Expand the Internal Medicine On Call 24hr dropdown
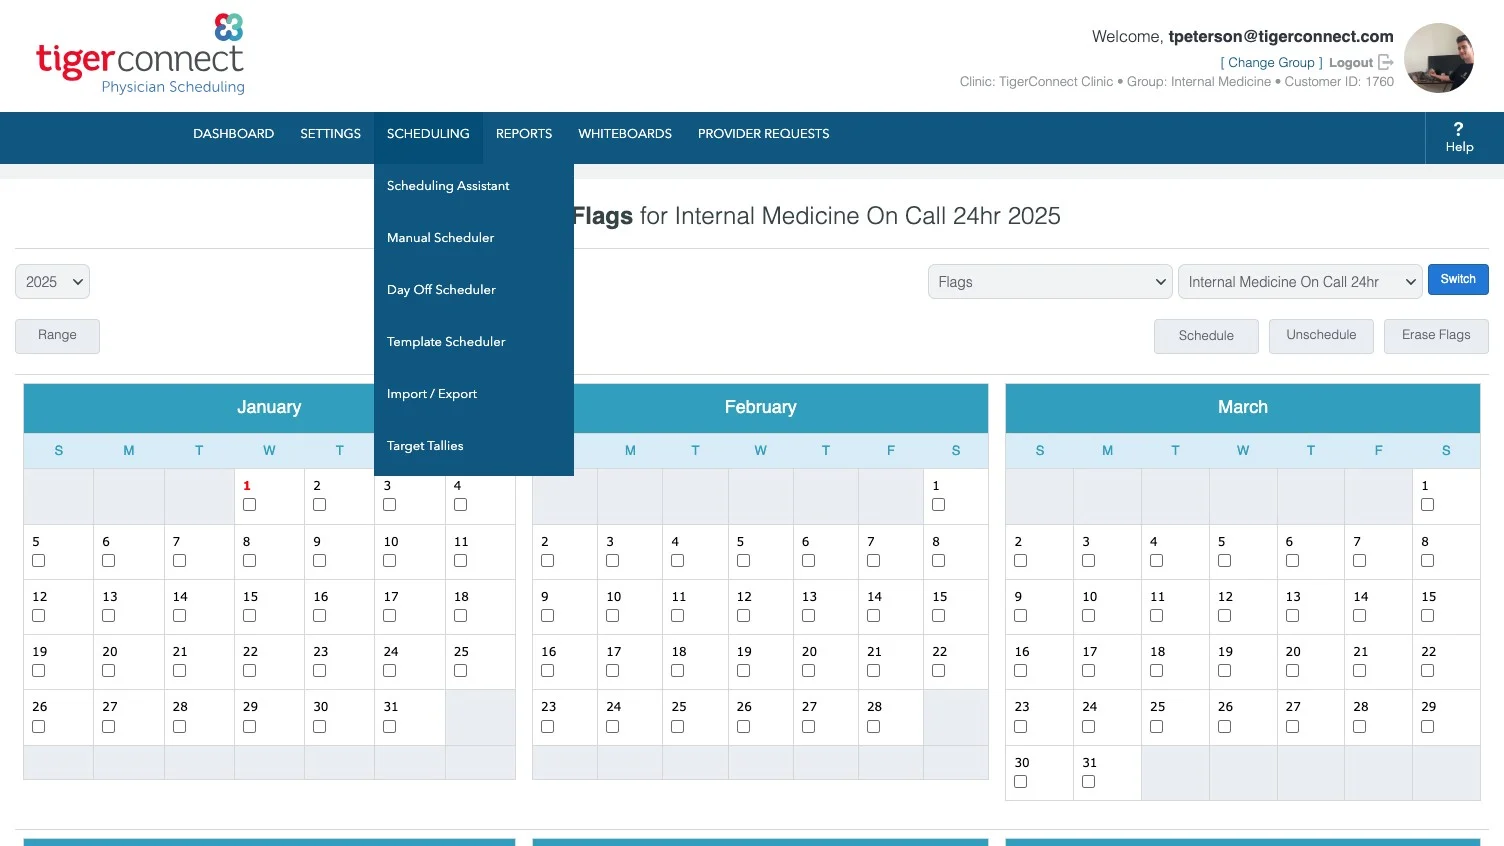This screenshot has height=846, width=1504. [x=1300, y=282]
